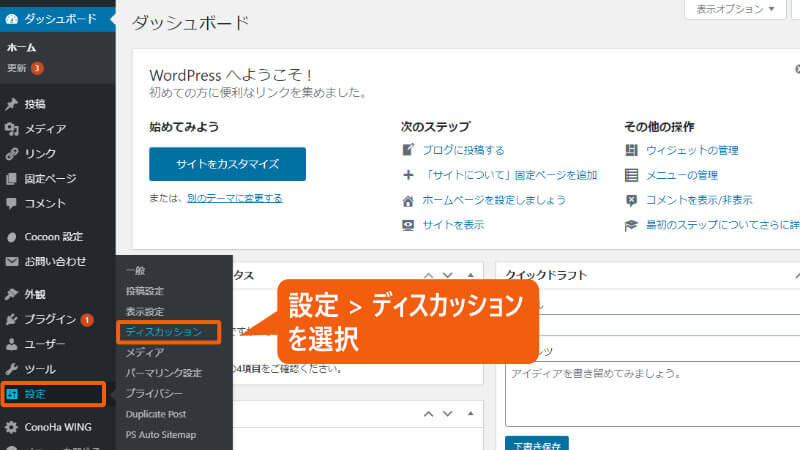Click the 別のテーマに変更する link
The image size is (800, 450).
(235, 198)
